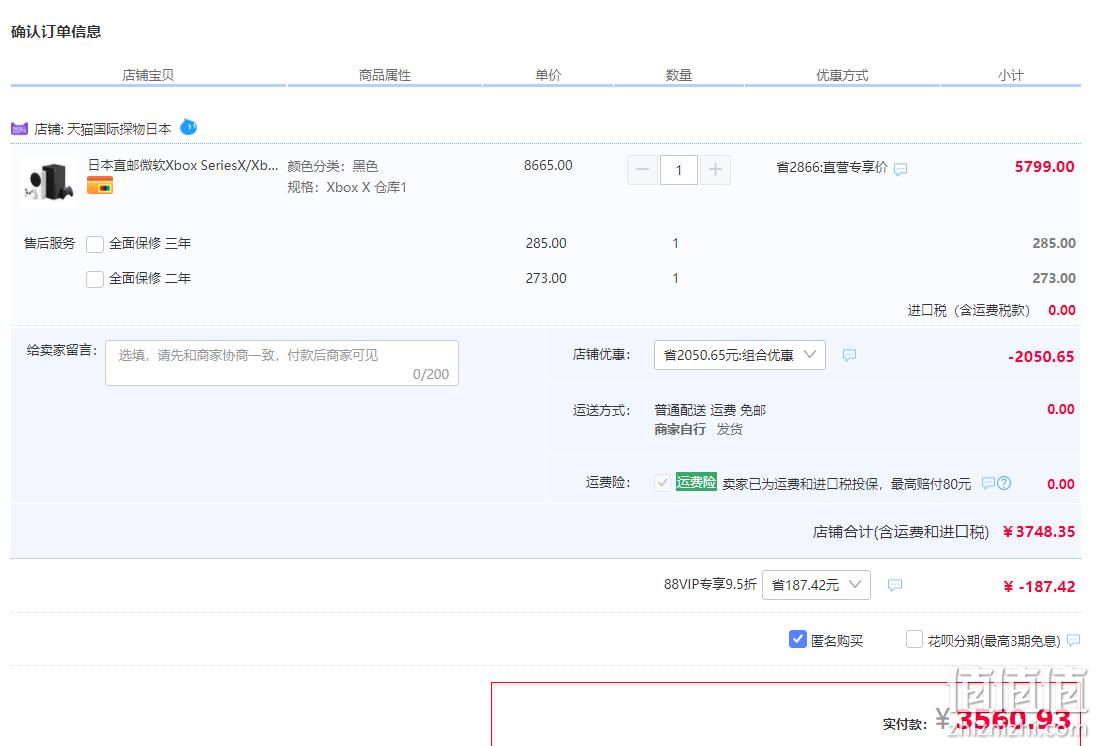
Task: Click the credit card icon under product title
Action: pyautogui.click(x=100, y=186)
